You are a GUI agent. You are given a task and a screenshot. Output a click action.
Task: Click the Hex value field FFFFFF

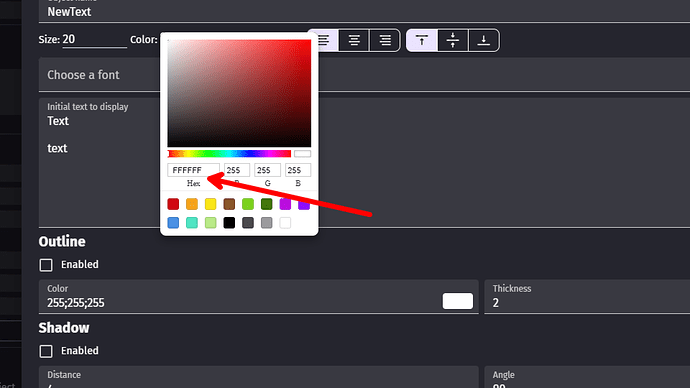coord(193,170)
